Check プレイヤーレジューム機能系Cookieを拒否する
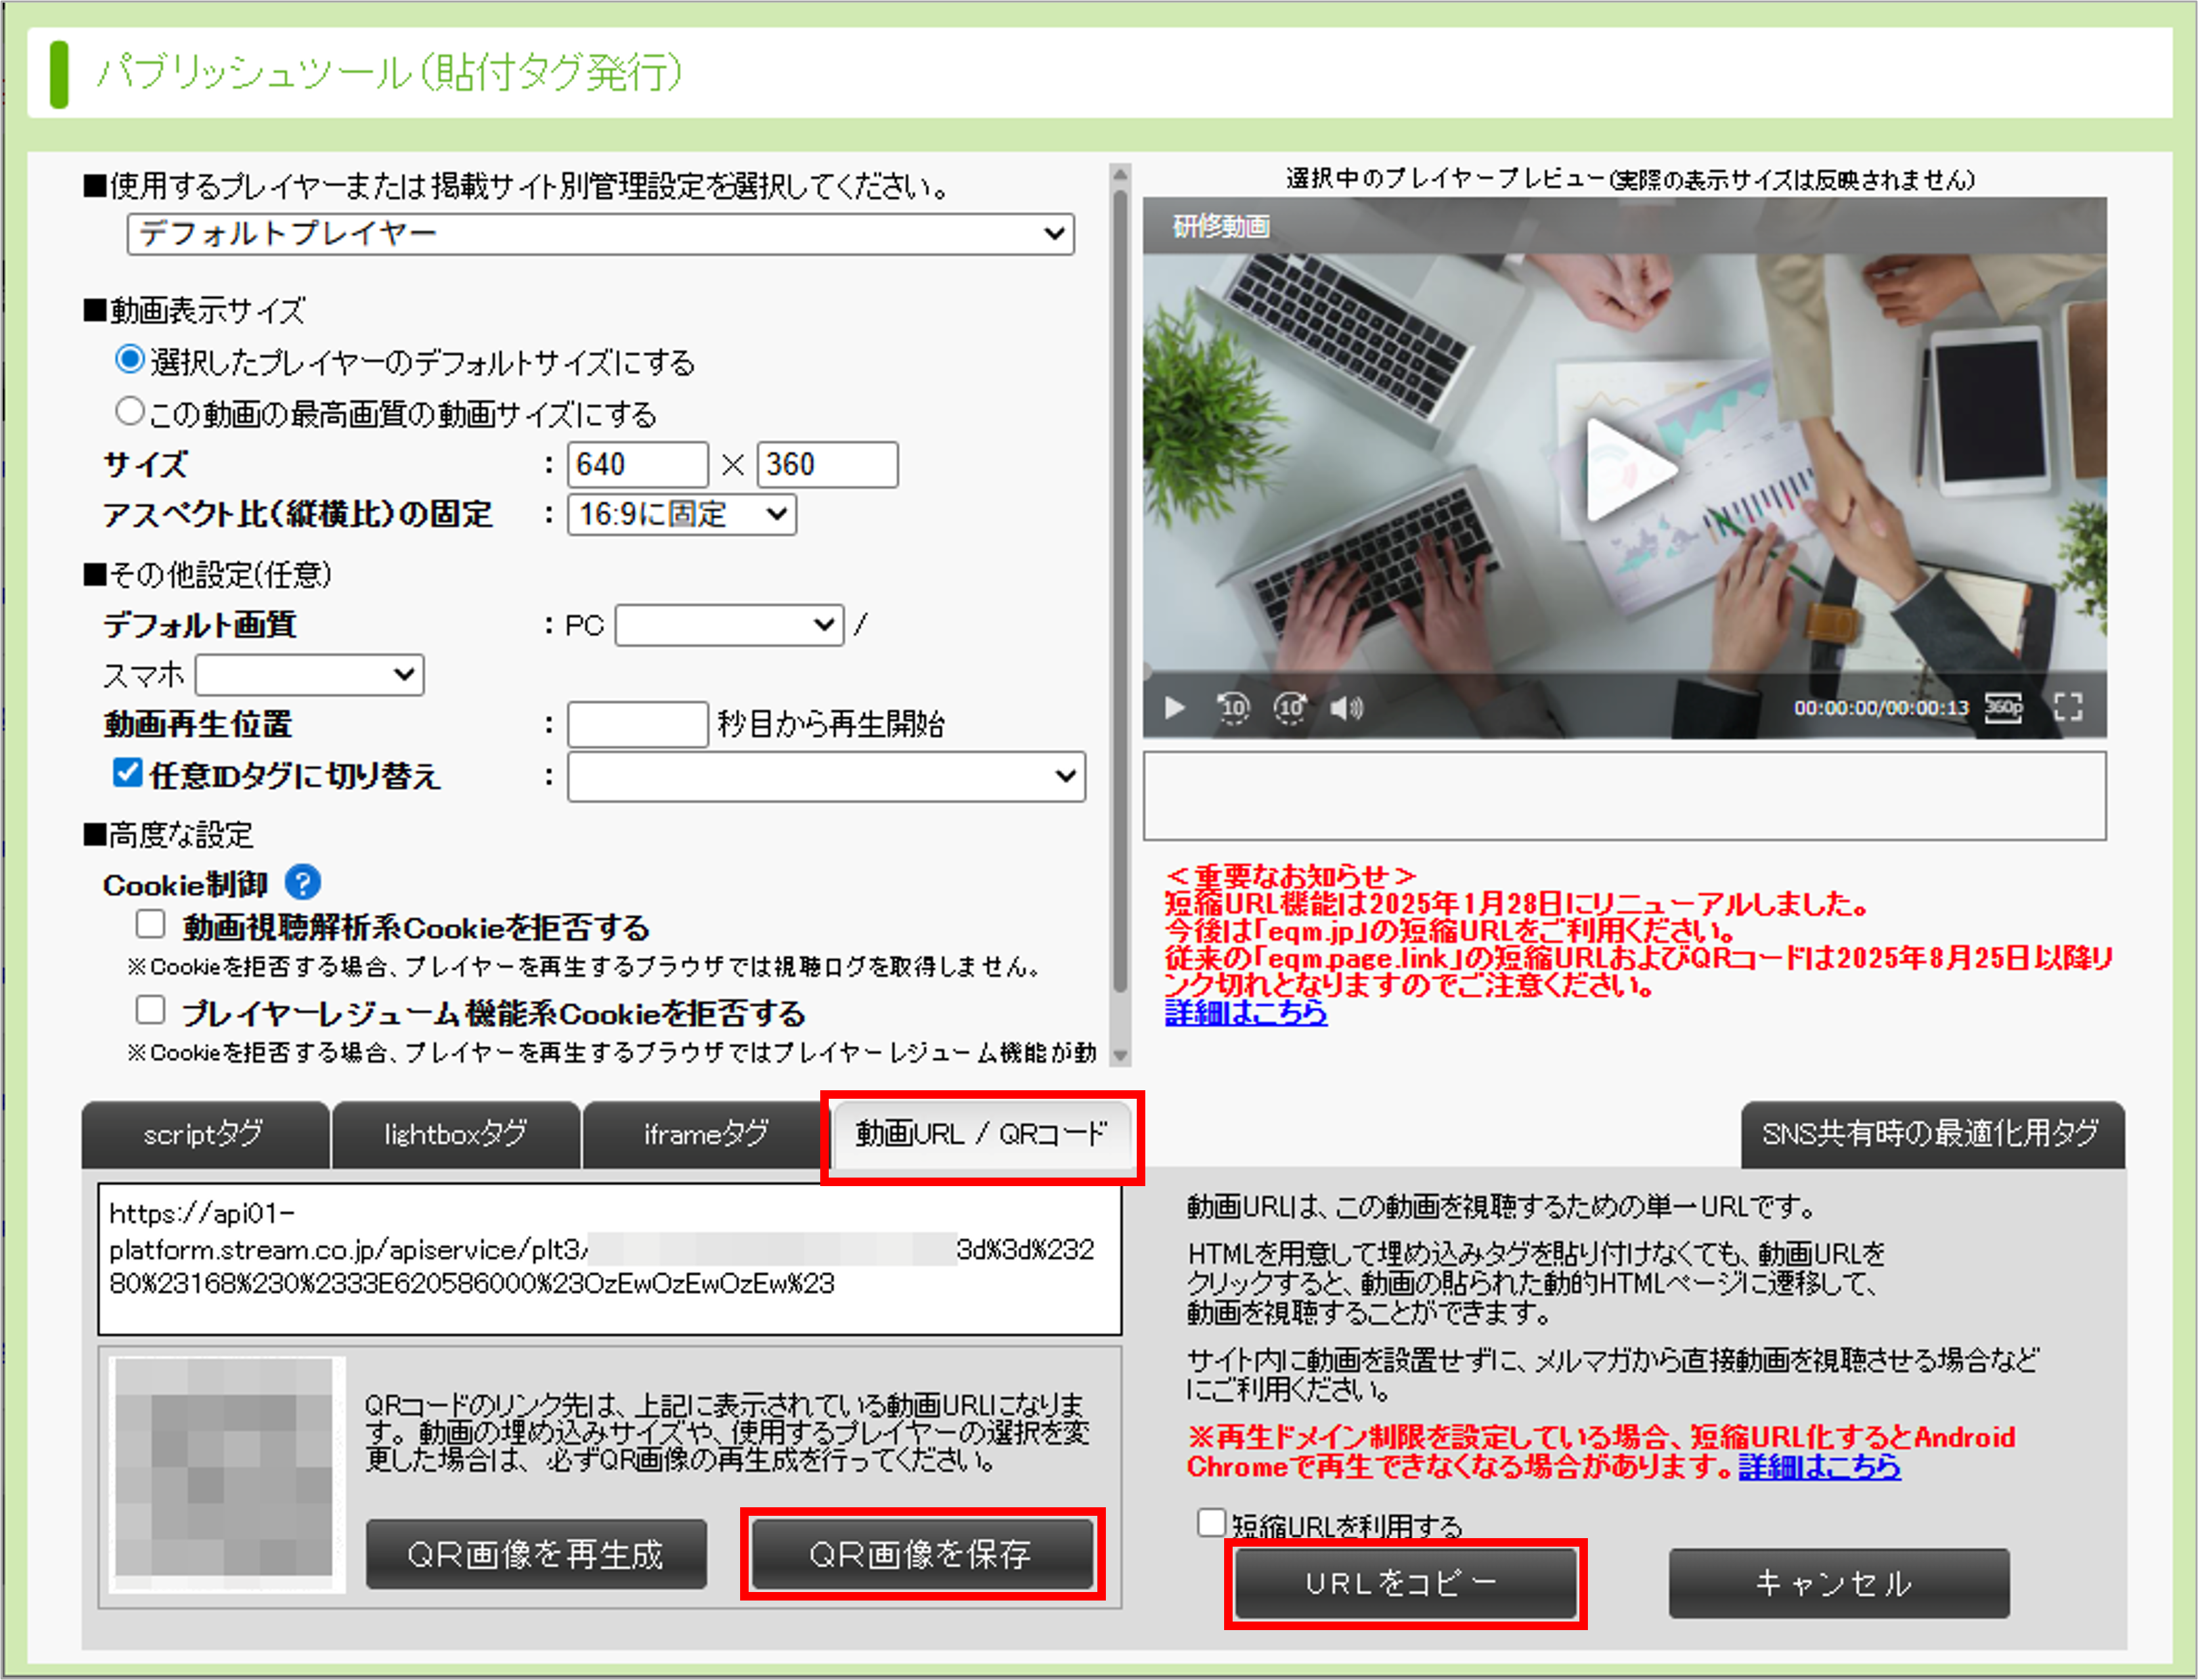Screen dimensions: 2198x1680 (150, 1010)
